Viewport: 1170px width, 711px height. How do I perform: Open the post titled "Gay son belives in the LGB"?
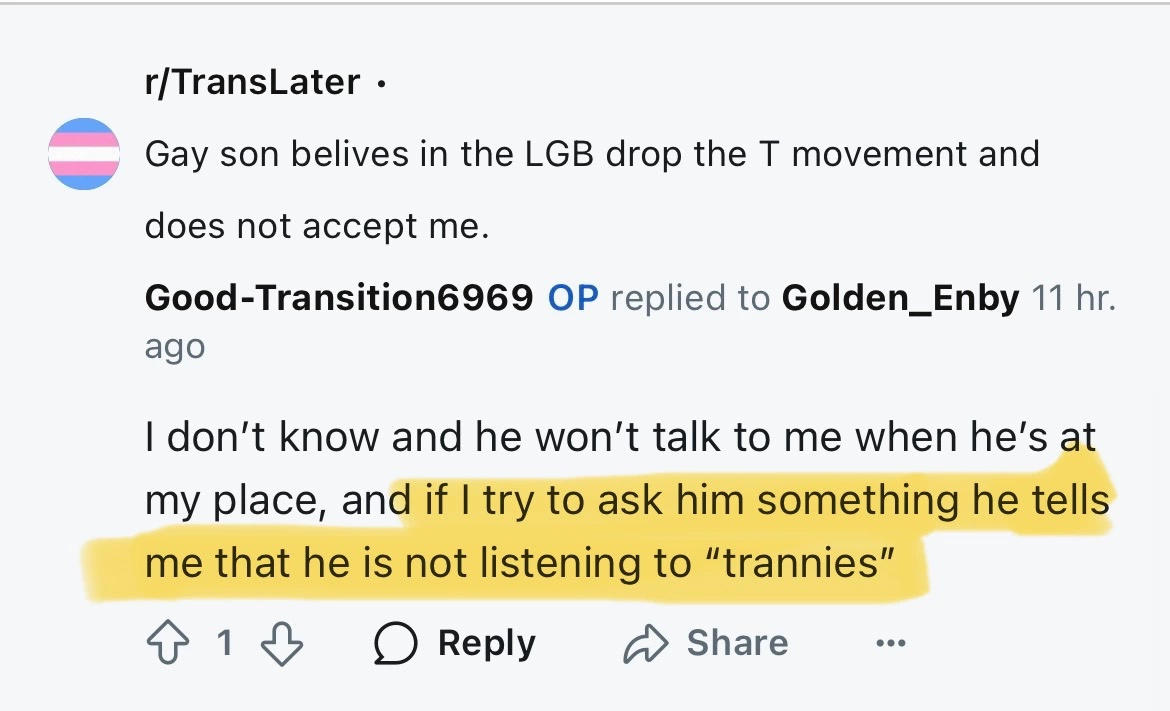[x=592, y=154]
